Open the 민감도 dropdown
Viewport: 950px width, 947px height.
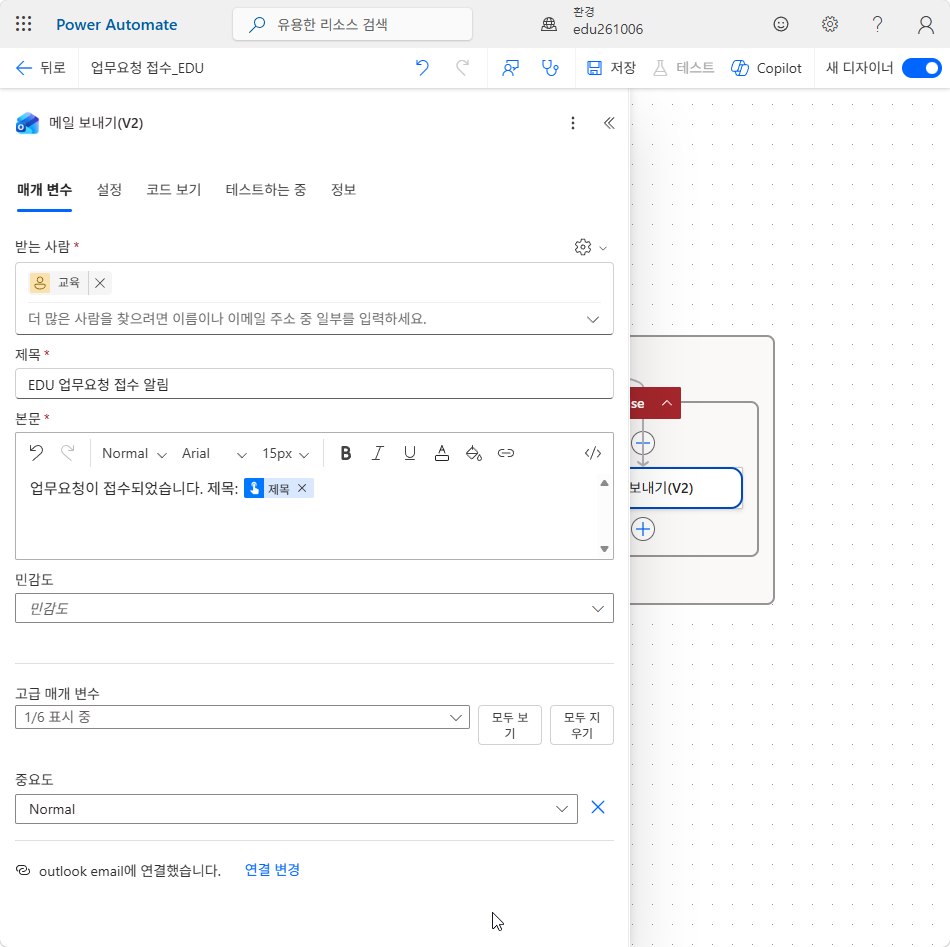coord(314,608)
